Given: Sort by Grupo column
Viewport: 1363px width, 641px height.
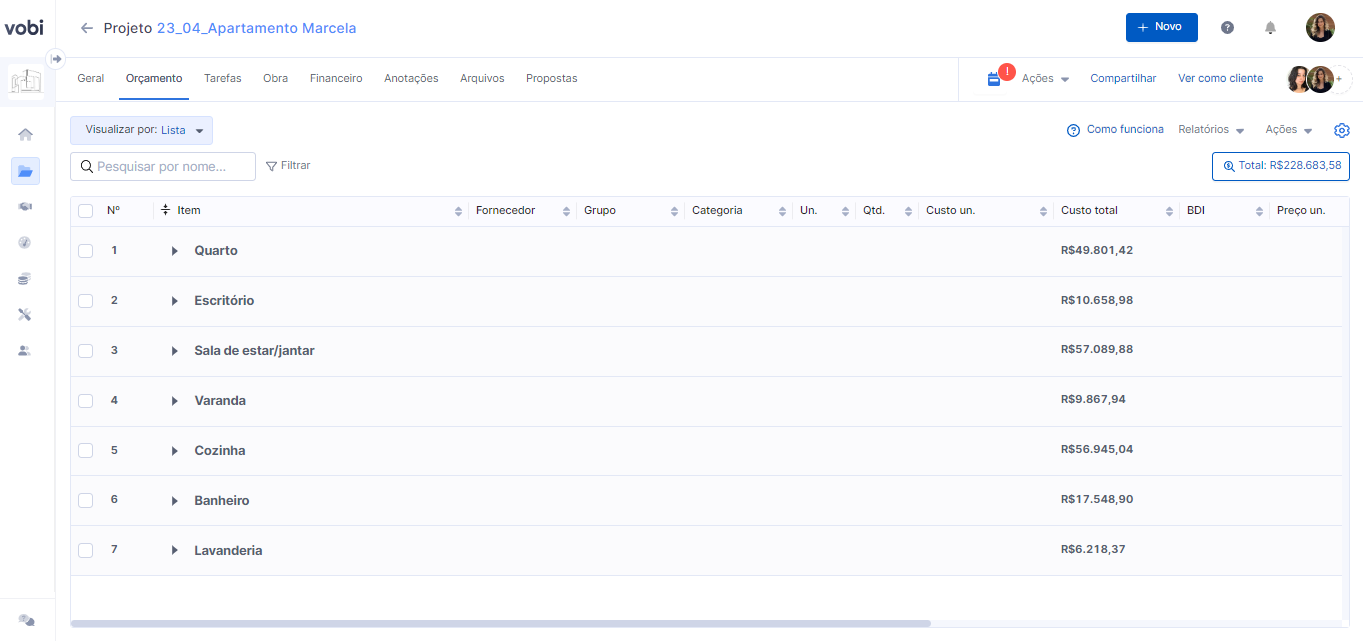Looking at the screenshot, I should (674, 211).
